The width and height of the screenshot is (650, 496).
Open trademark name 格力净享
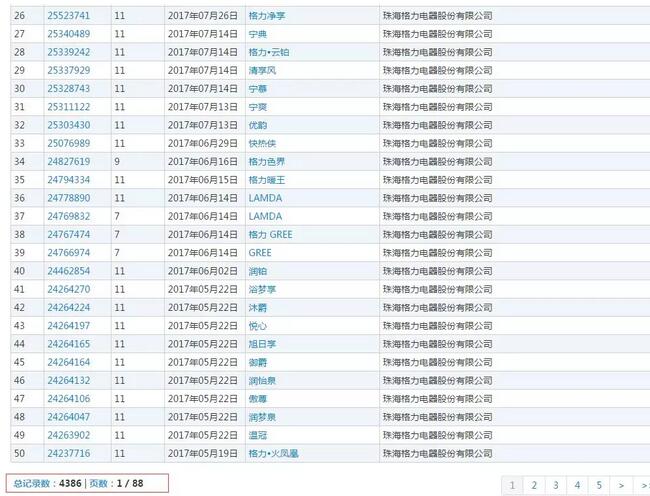click(x=267, y=16)
